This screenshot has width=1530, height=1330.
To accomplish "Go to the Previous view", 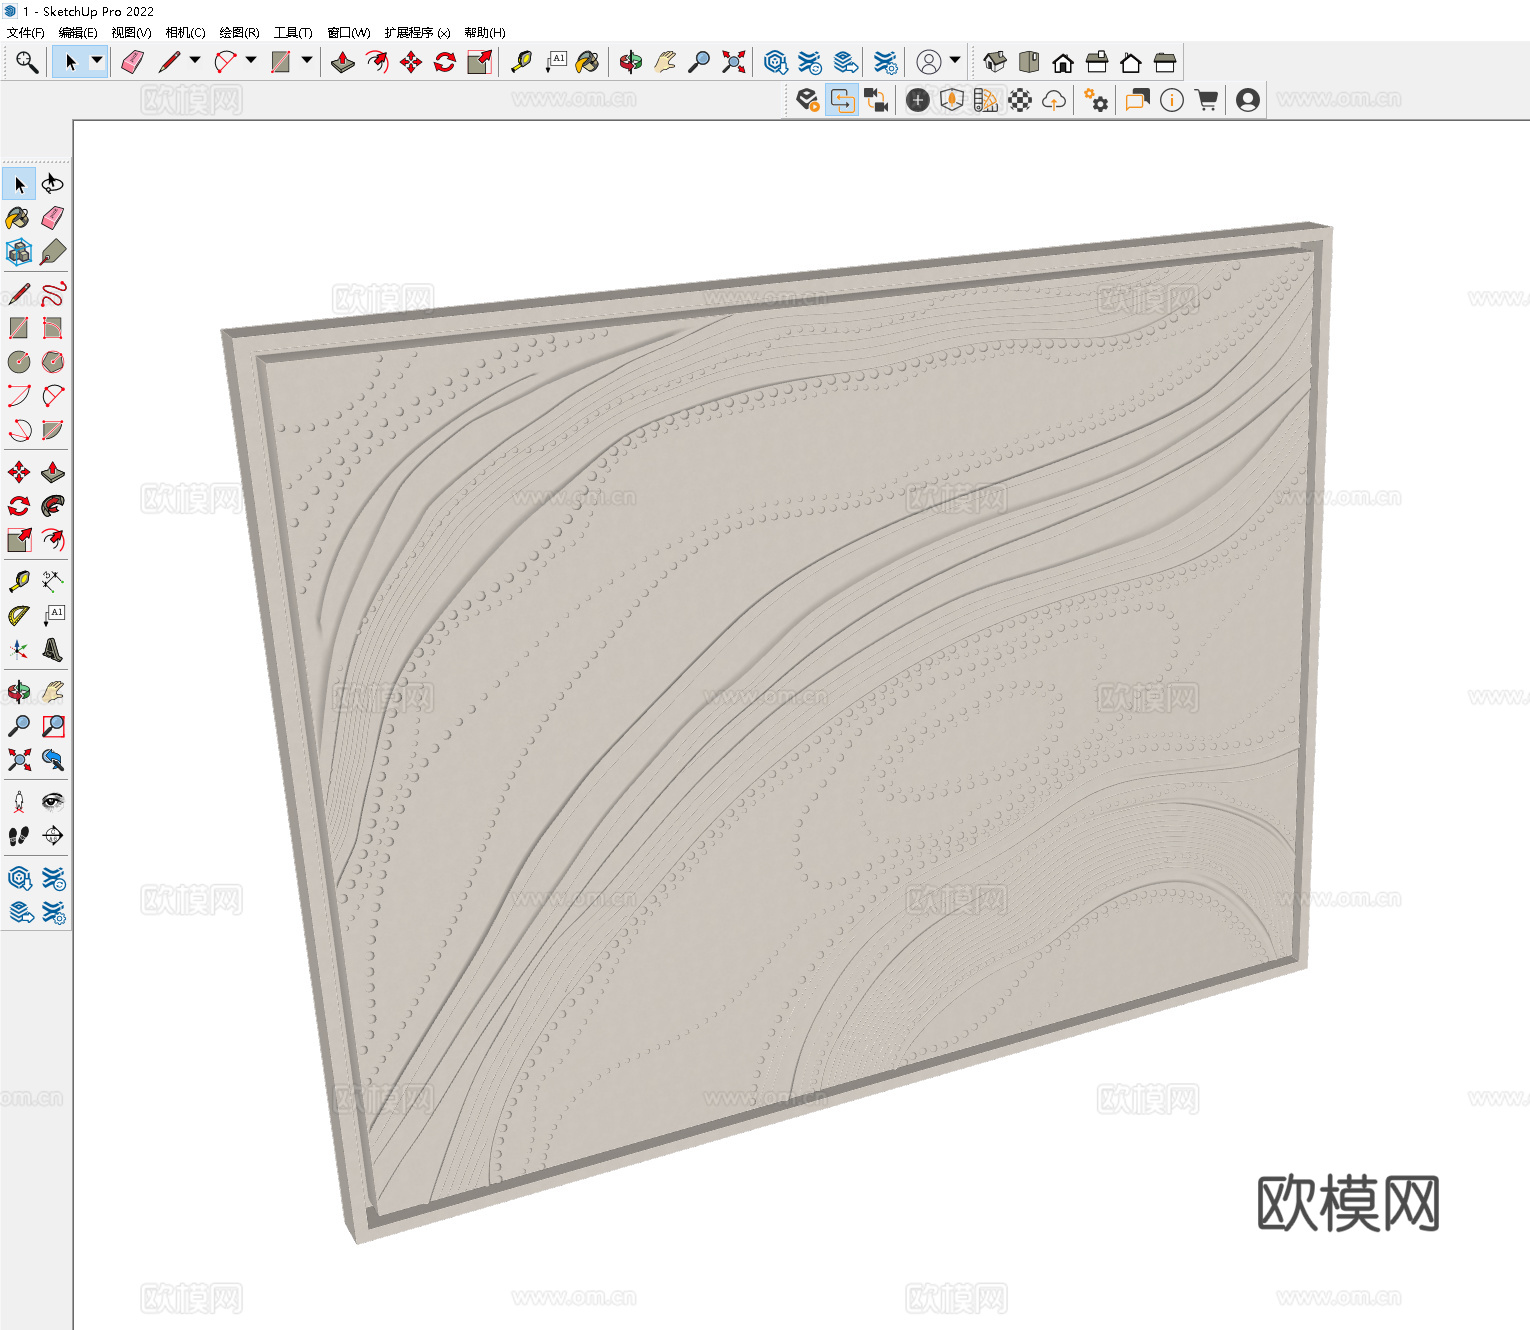I will (53, 760).
